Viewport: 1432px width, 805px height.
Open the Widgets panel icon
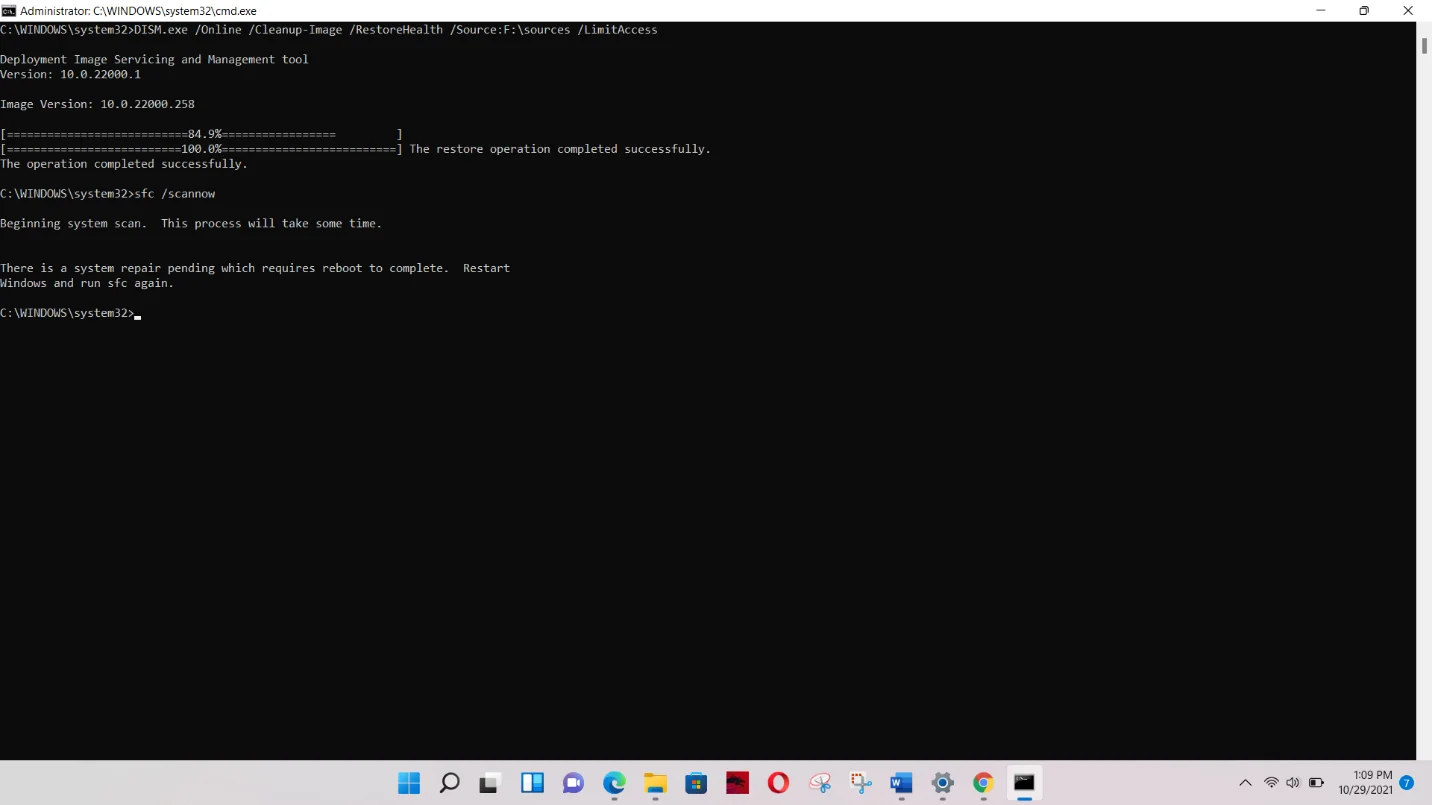(532, 783)
